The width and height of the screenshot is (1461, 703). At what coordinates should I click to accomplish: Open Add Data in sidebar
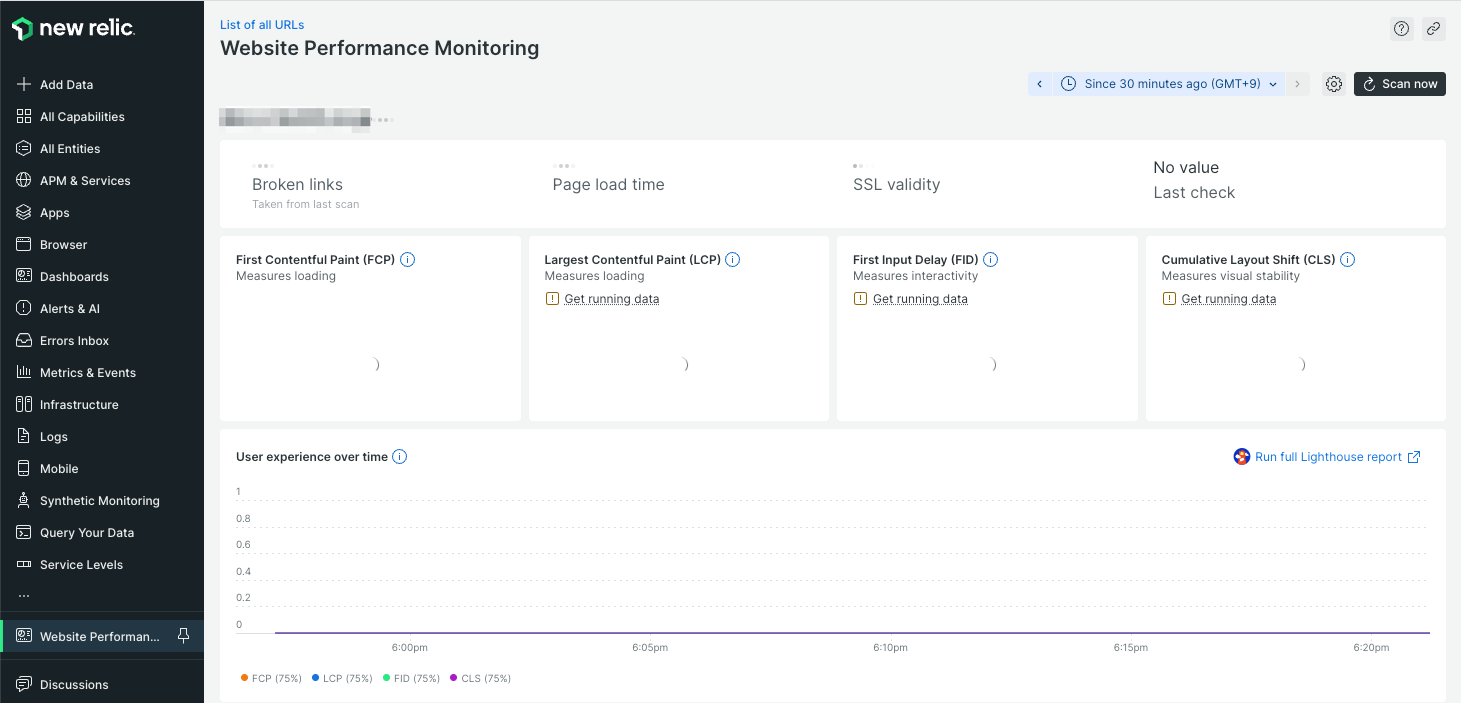pyautogui.click(x=102, y=85)
